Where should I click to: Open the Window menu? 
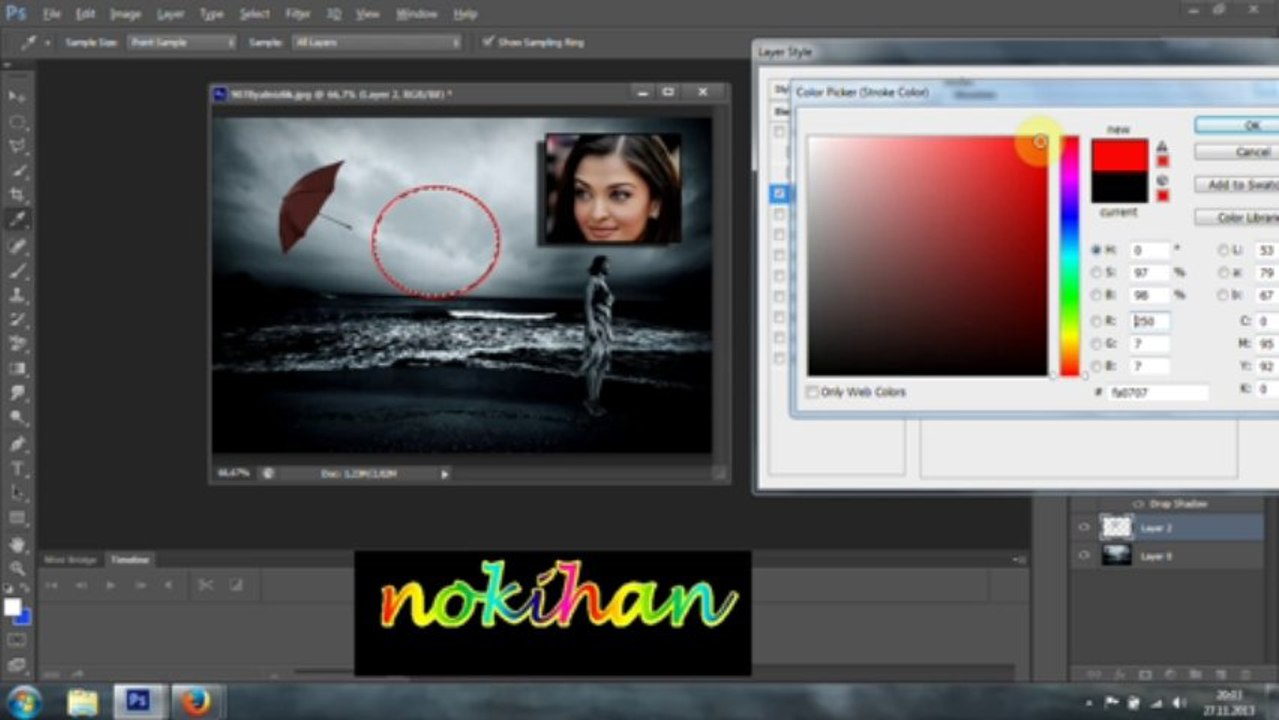416,14
